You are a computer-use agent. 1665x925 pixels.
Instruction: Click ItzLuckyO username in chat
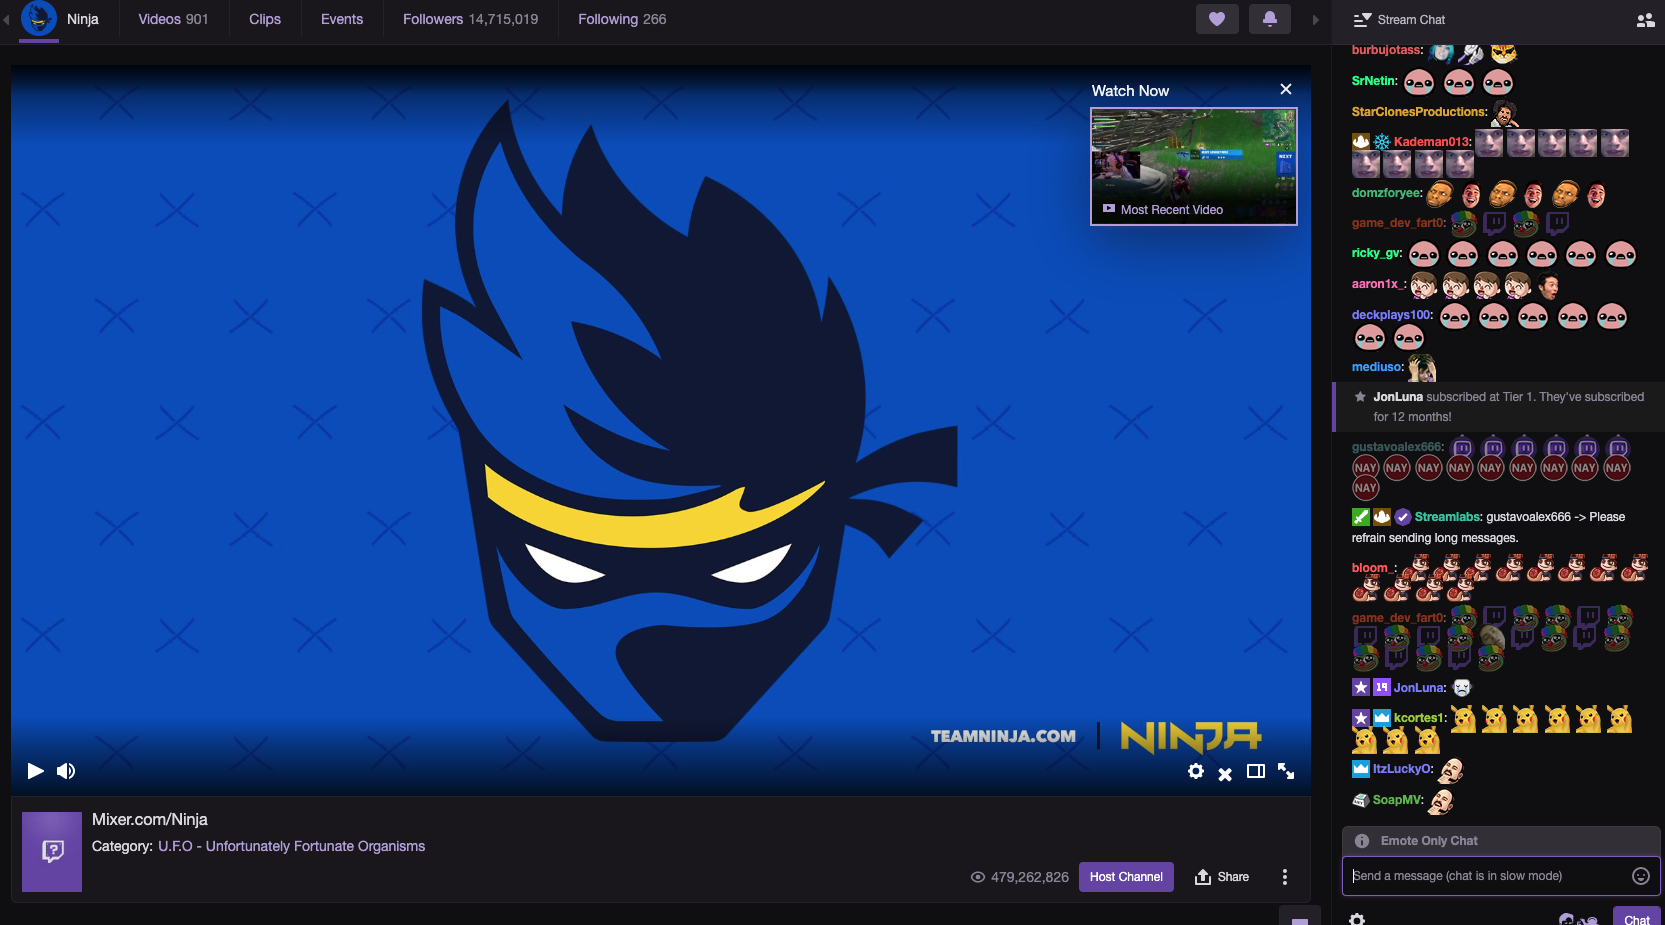click(x=1403, y=769)
